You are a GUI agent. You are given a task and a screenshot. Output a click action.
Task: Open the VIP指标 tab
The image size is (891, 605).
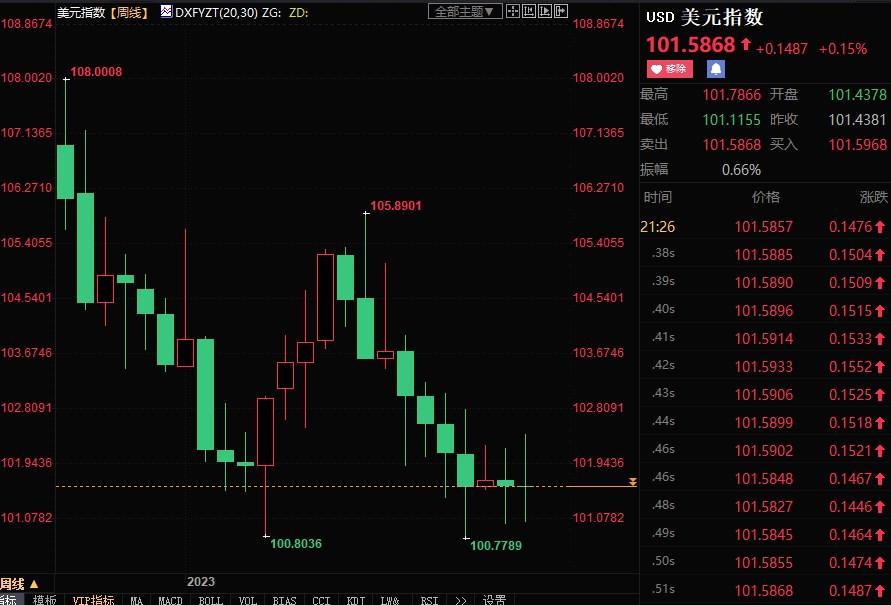click(93, 600)
